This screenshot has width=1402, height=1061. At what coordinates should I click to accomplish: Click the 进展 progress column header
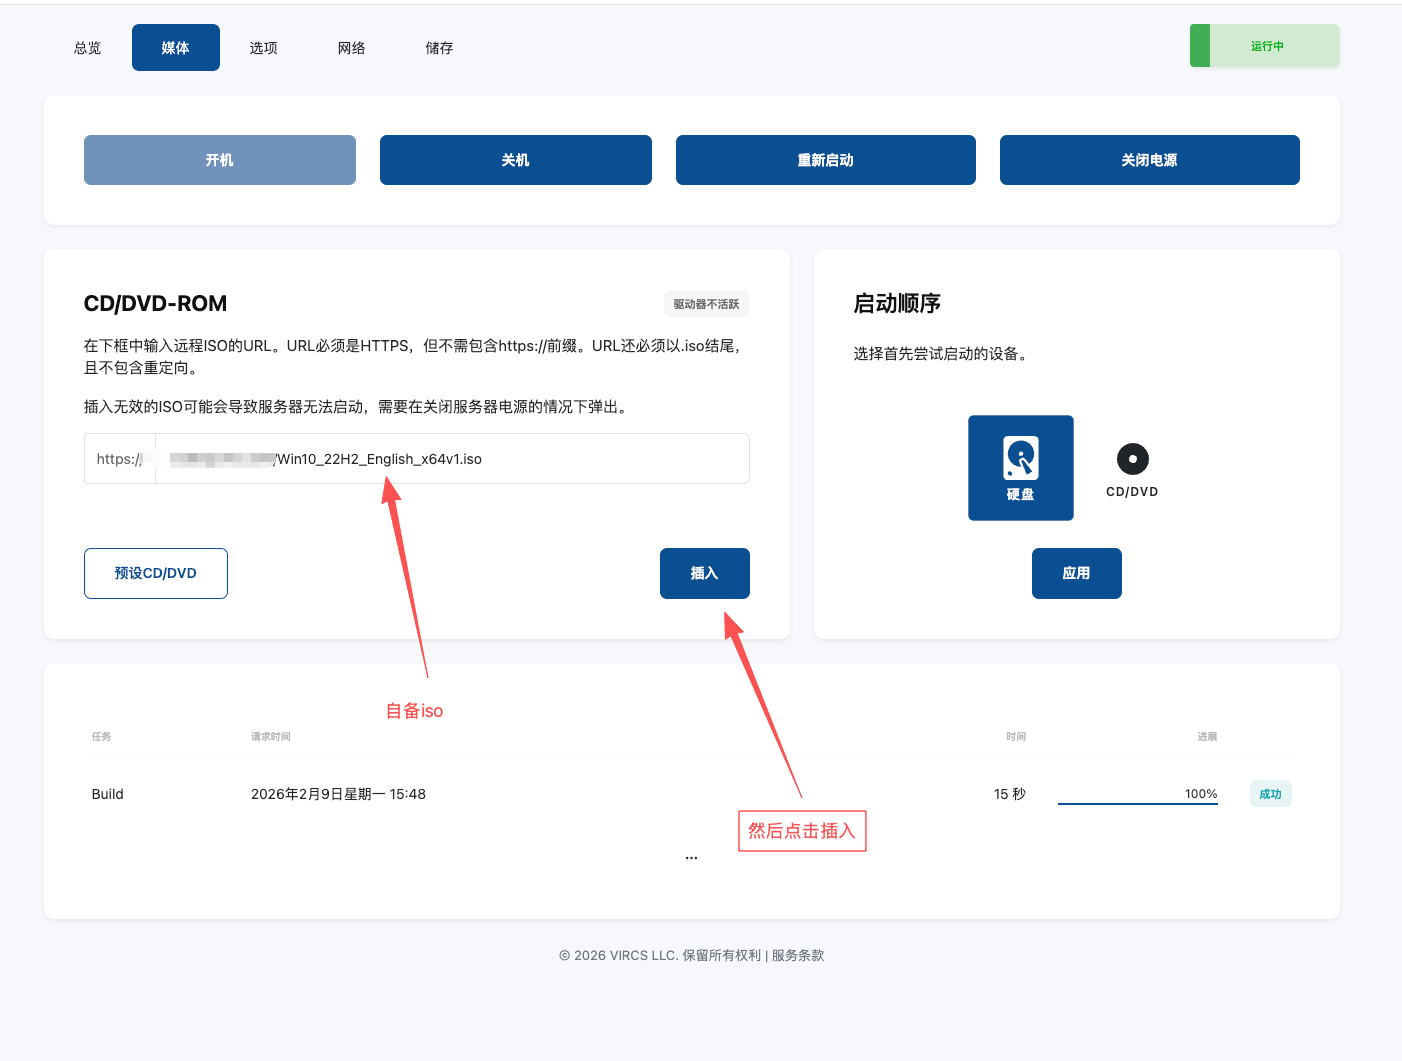(1207, 737)
